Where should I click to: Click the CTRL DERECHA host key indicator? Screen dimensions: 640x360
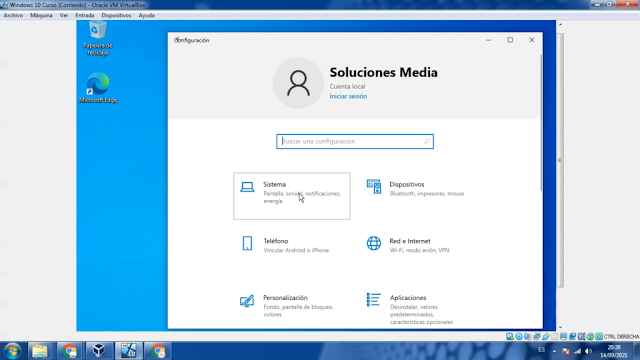621,337
